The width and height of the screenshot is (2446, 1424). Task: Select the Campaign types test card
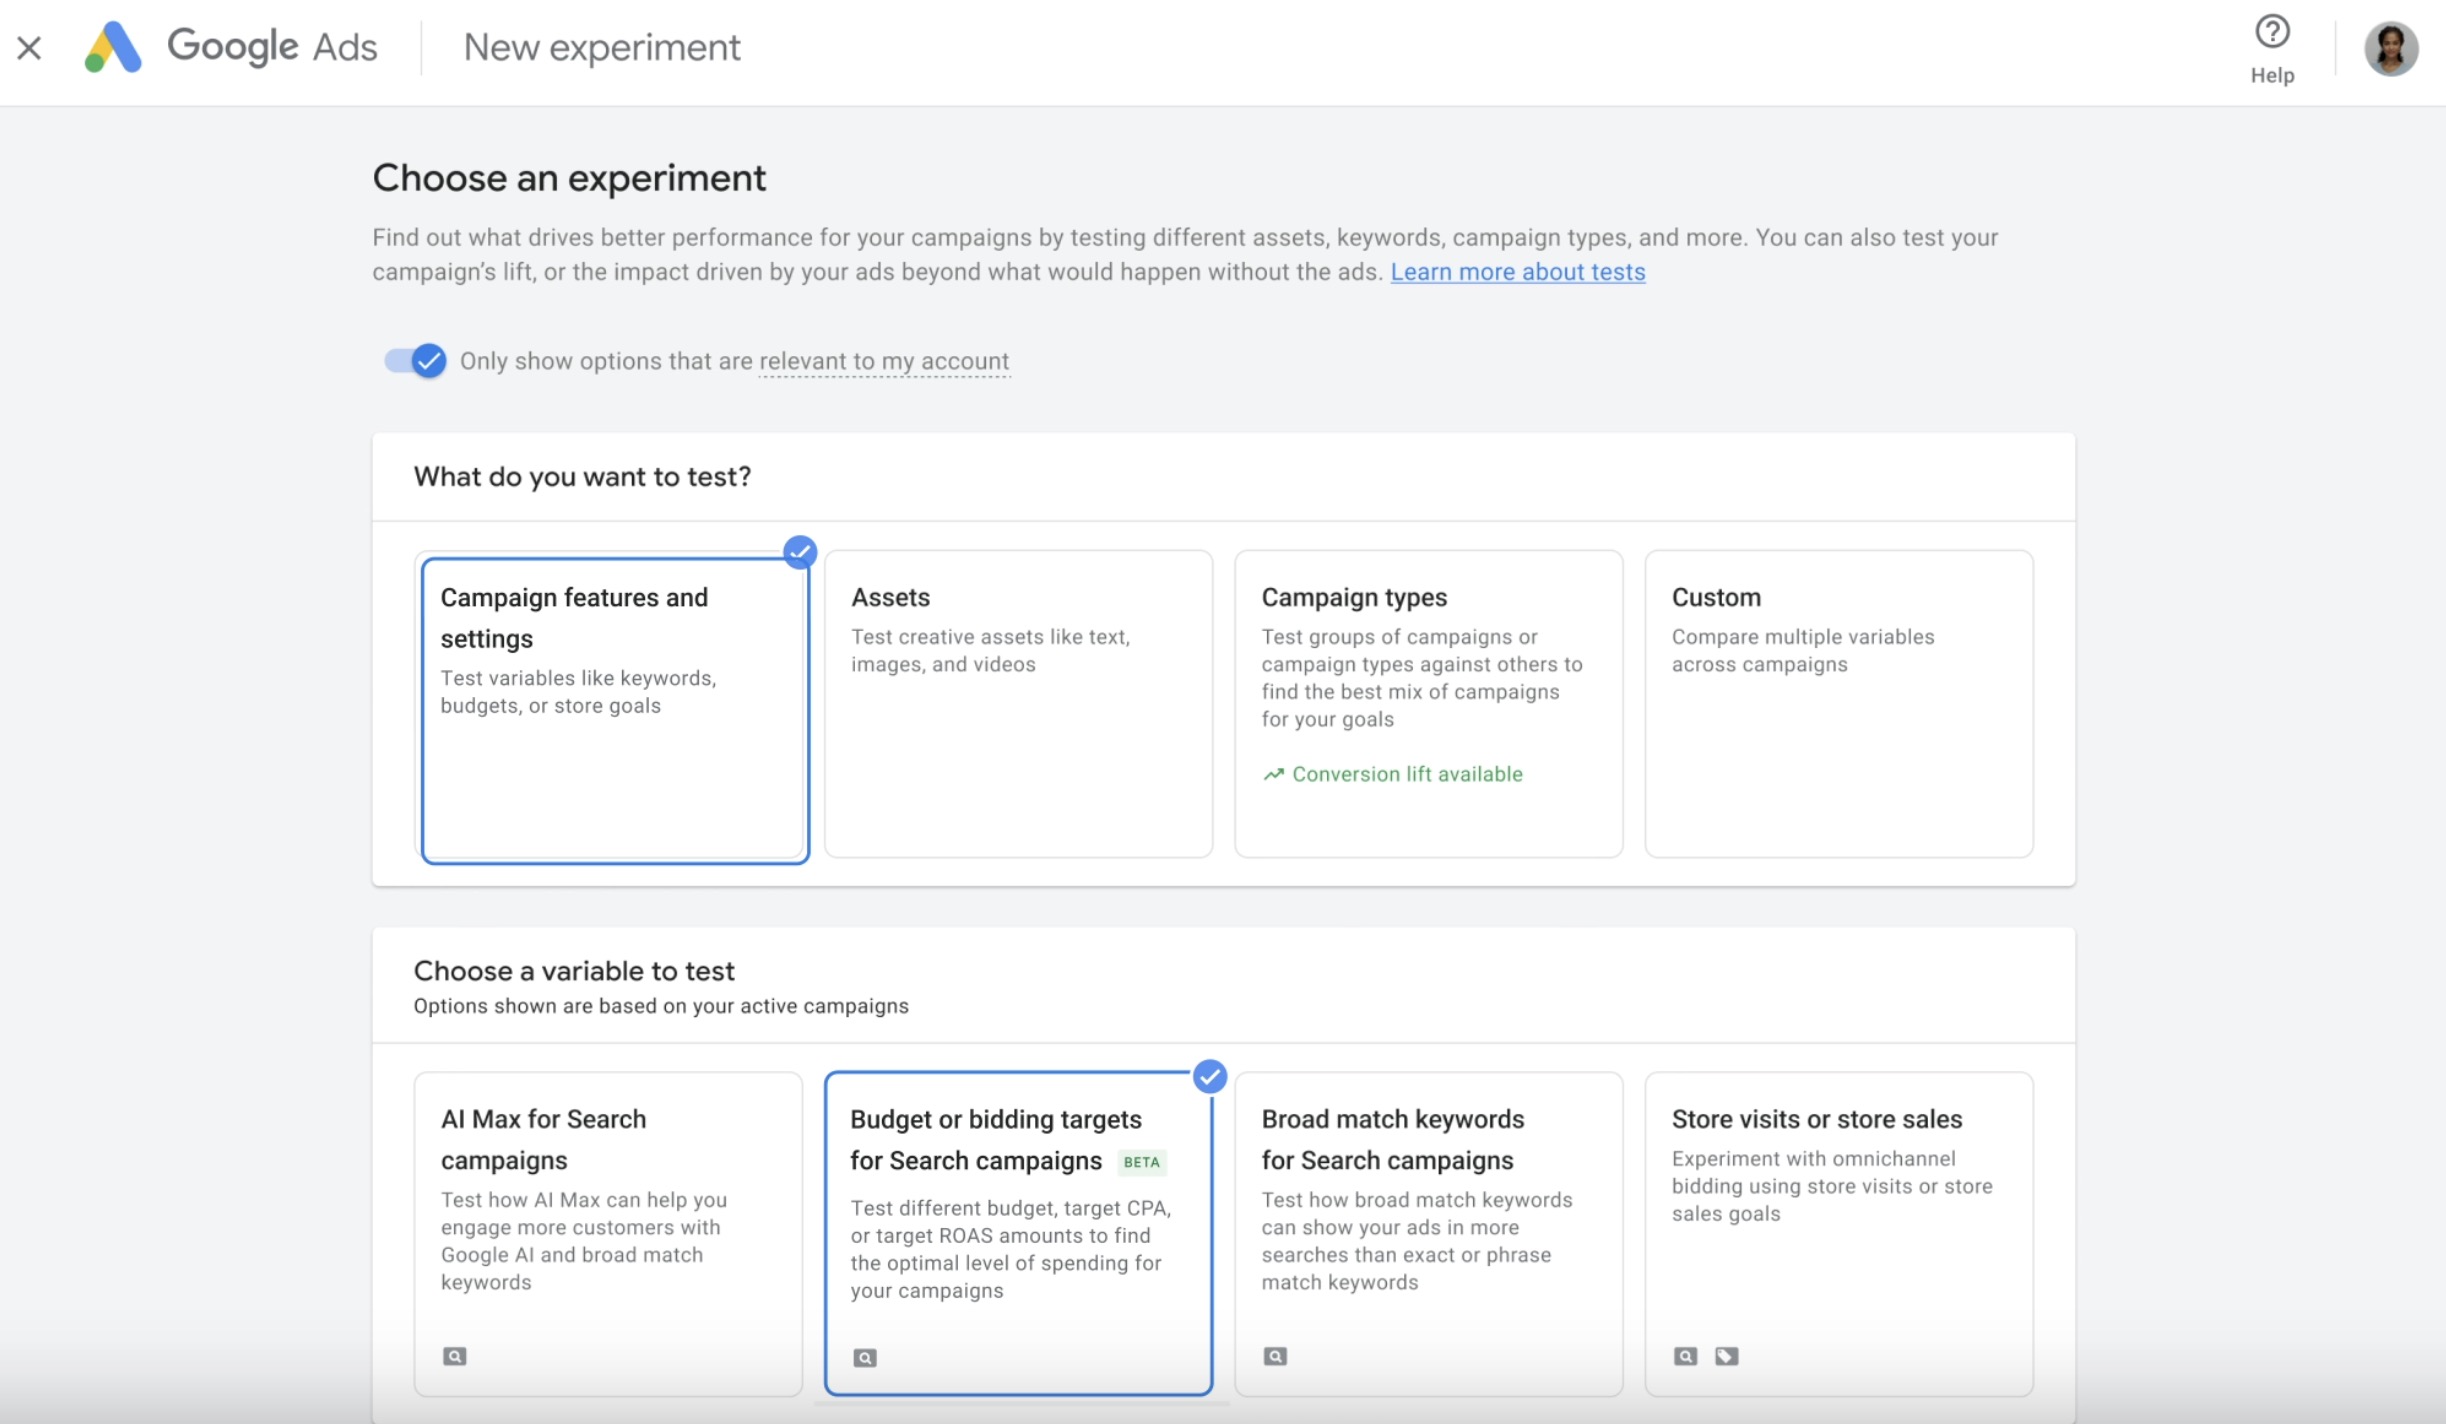1428,704
